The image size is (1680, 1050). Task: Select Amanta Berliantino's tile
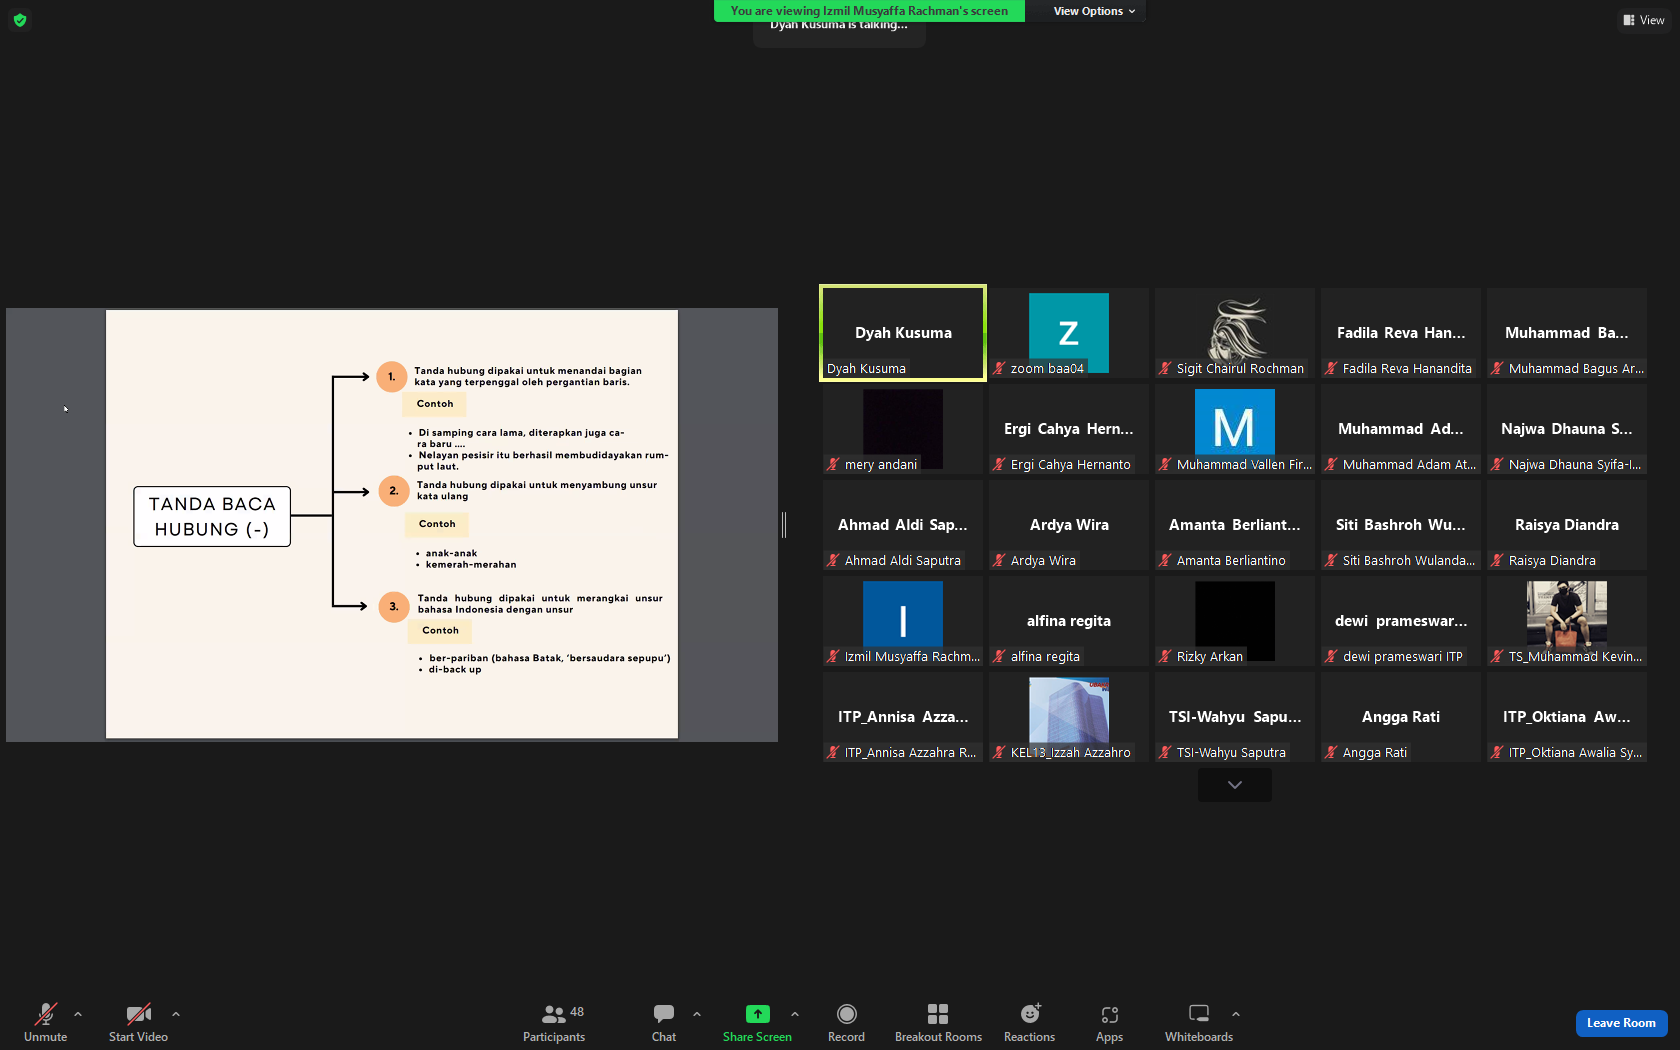pyautogui.click(x=1235, y=525)
